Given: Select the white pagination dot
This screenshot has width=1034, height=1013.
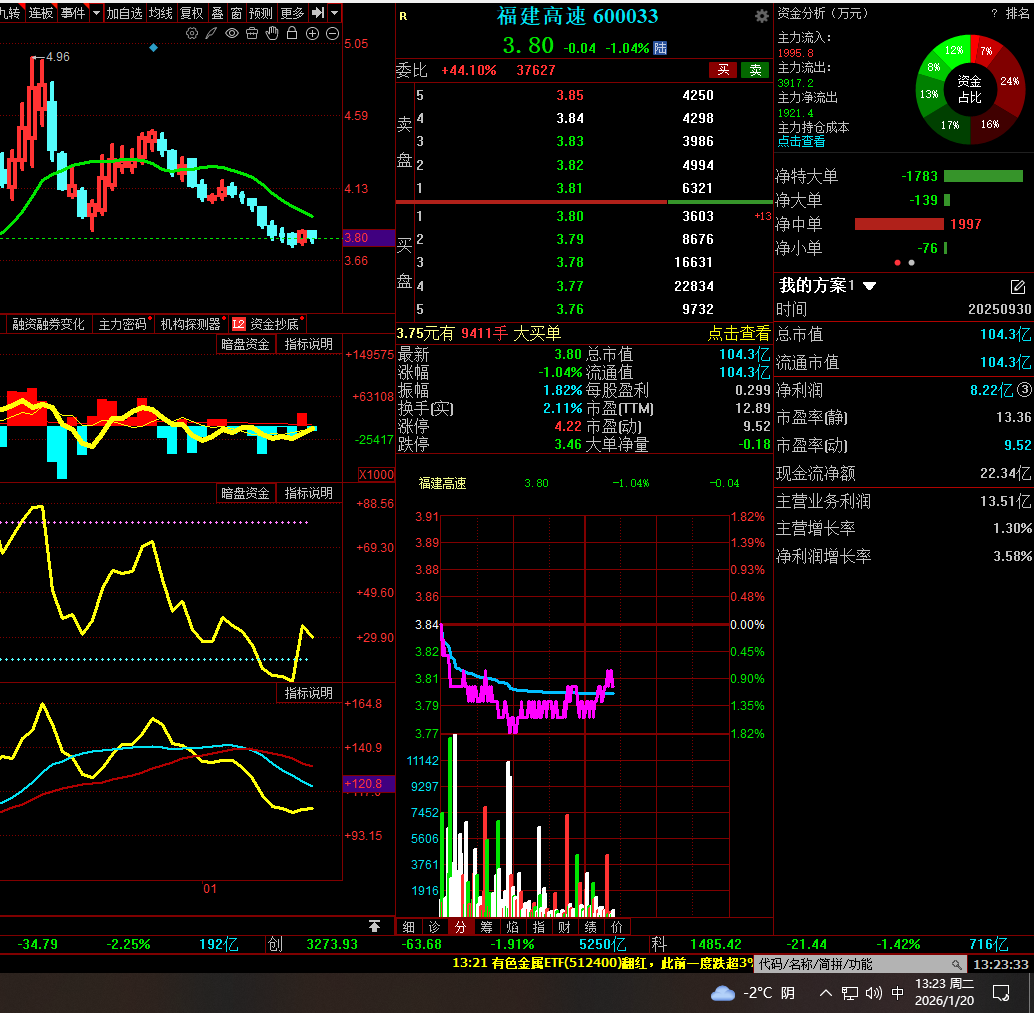Looking at the screenshot, I should (911, 262).
